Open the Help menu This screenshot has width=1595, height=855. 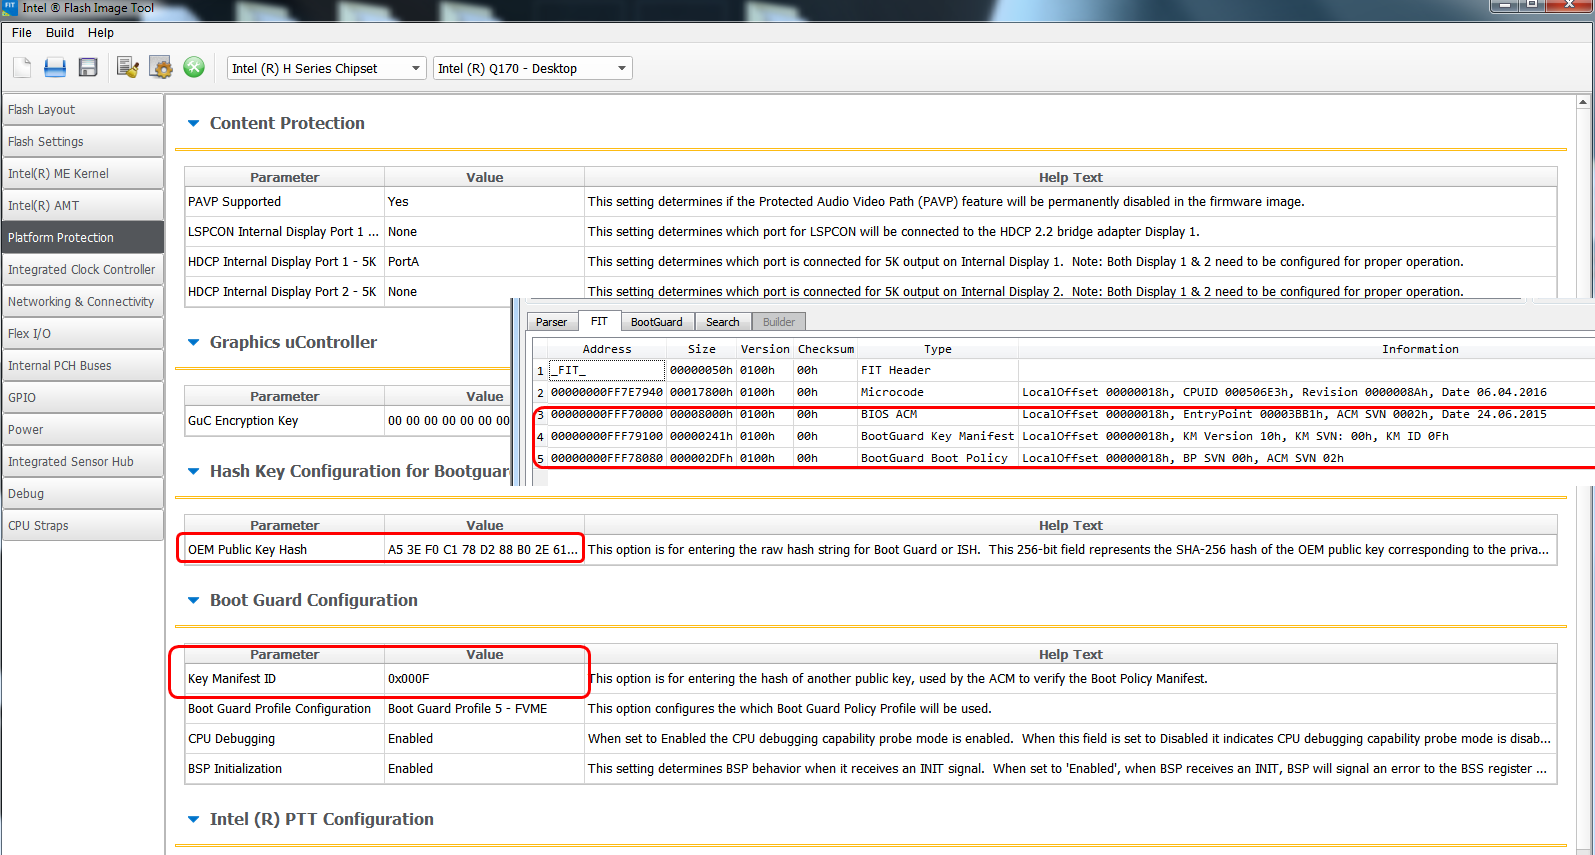click(x=101, y=33)
